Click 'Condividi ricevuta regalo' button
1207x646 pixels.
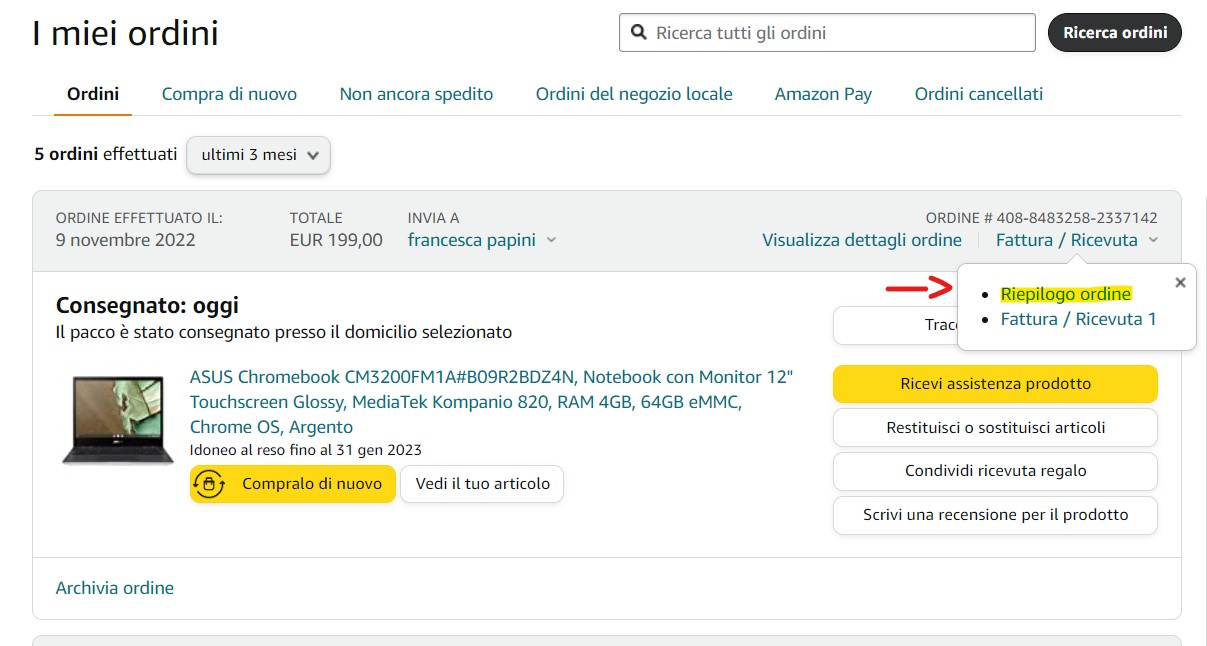995,472
